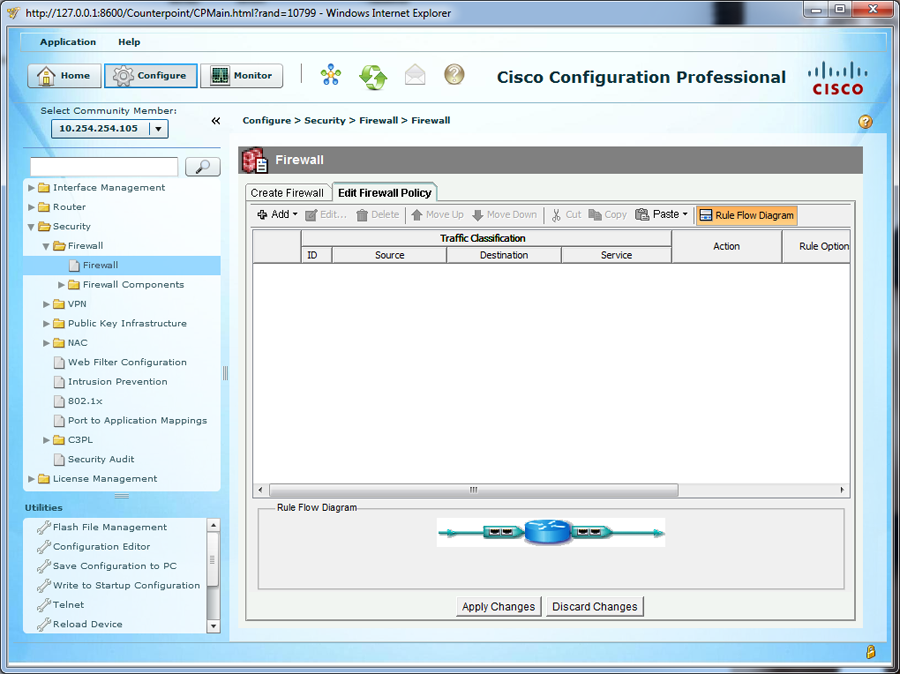Screen dimensions: 900x674
Task: Collapse the Security folder
Action: (32, 227)
